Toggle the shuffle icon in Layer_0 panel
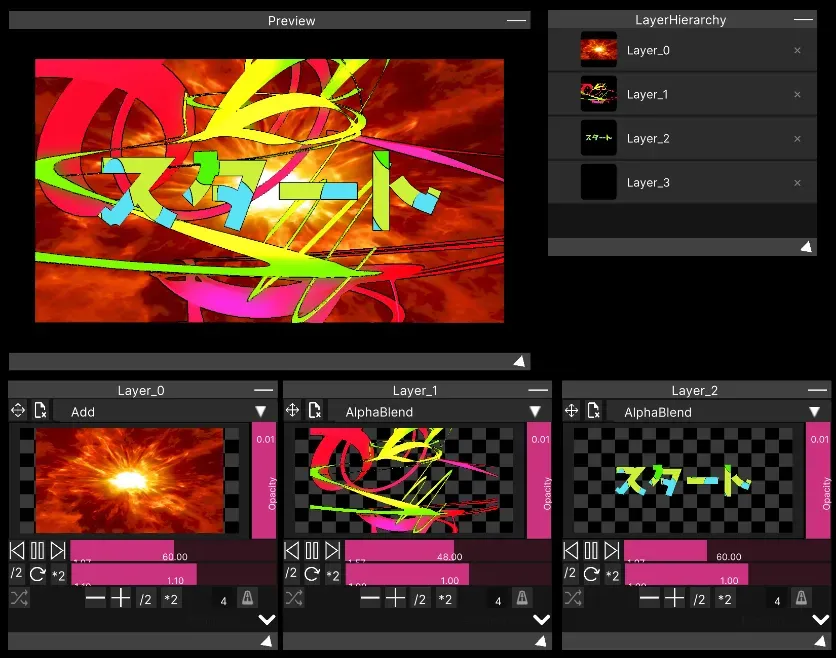 point(18,598)
